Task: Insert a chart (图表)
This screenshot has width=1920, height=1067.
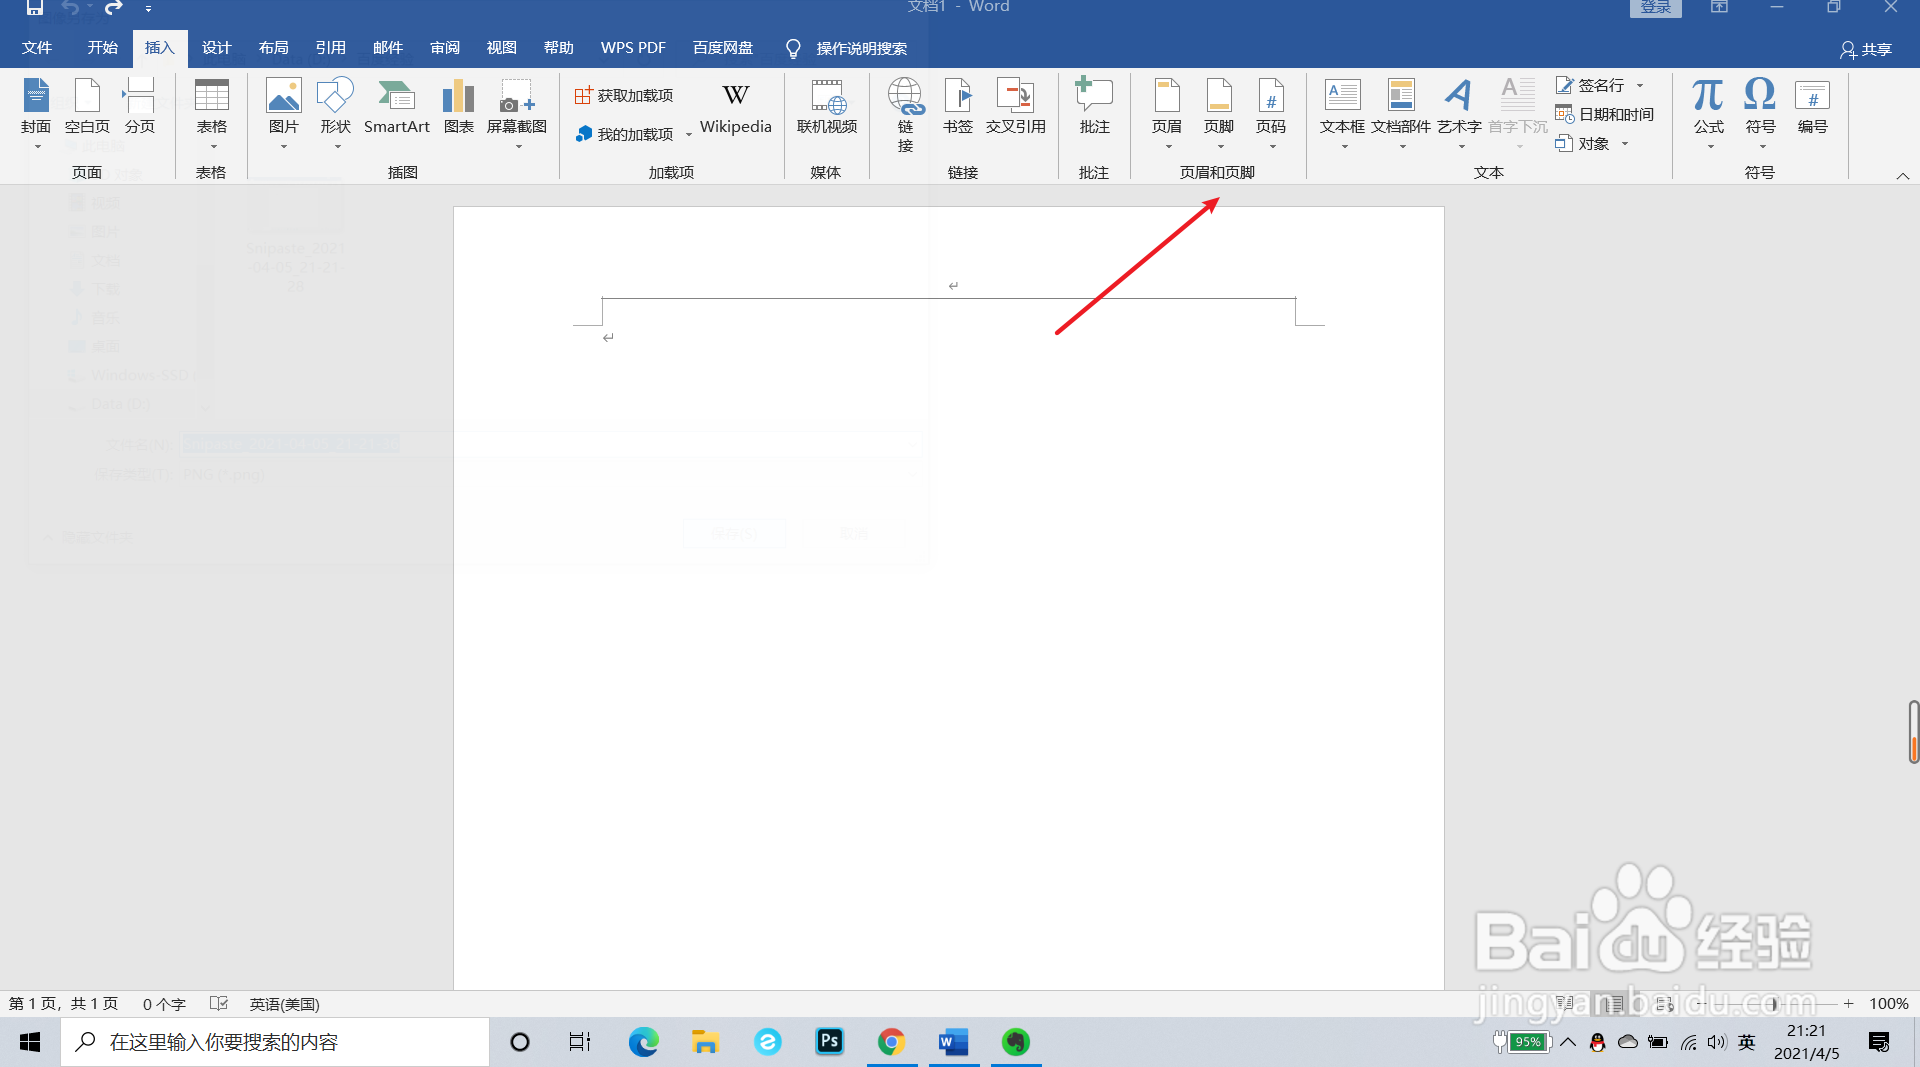Action: pyautogui.click(x=458, y=106)
